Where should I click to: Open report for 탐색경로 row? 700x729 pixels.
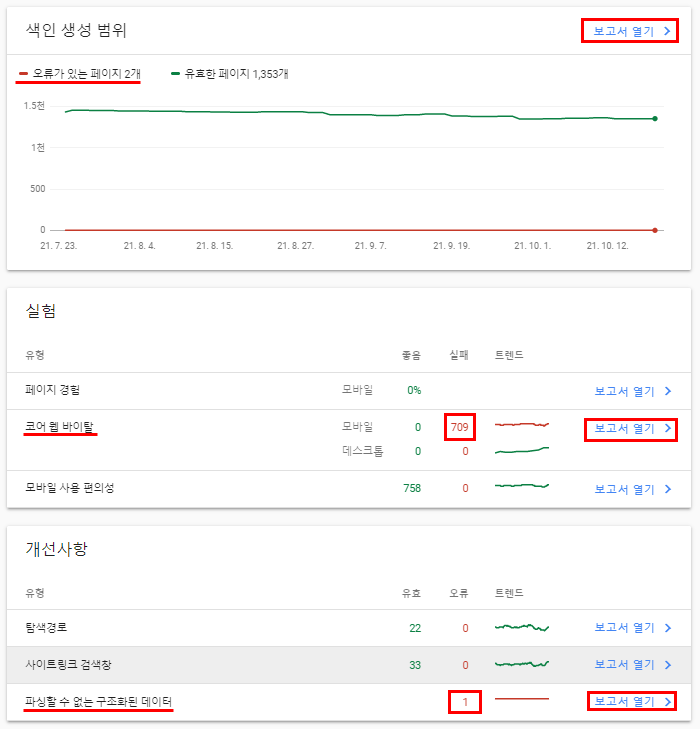click(625, 628)
